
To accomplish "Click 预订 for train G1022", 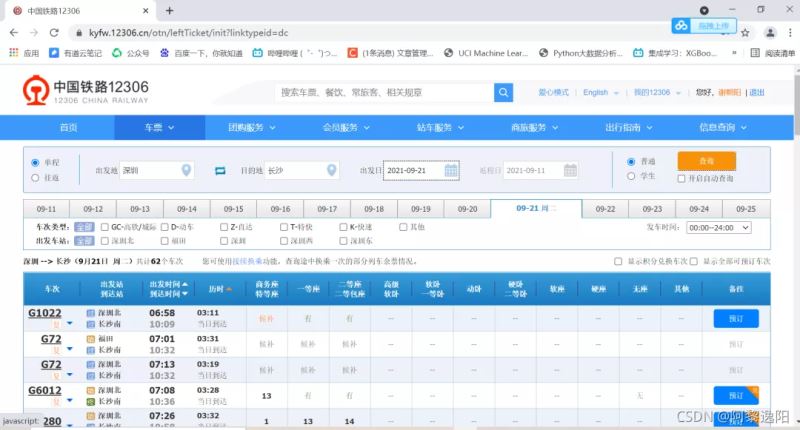I will [736, 318].
